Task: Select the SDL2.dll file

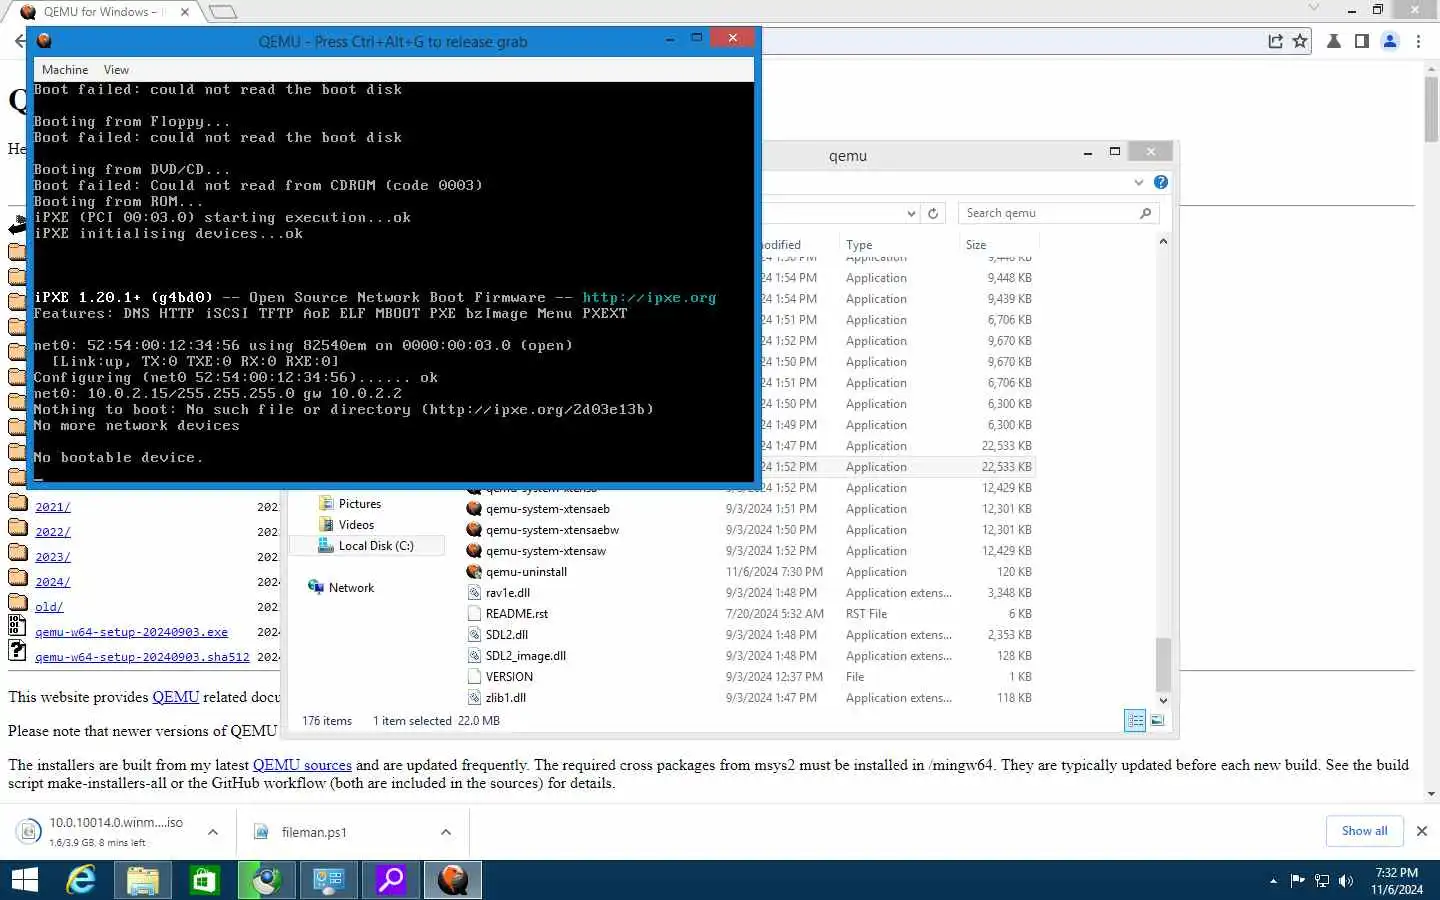Action: click(506, 635)
